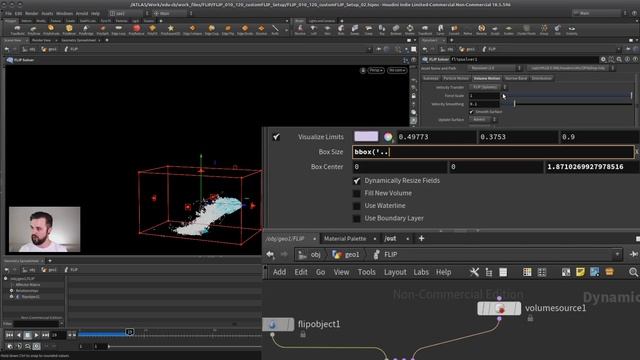Switch to the /out network tab
Viewport: 640px width, 360px height.
tap(390, 238)
